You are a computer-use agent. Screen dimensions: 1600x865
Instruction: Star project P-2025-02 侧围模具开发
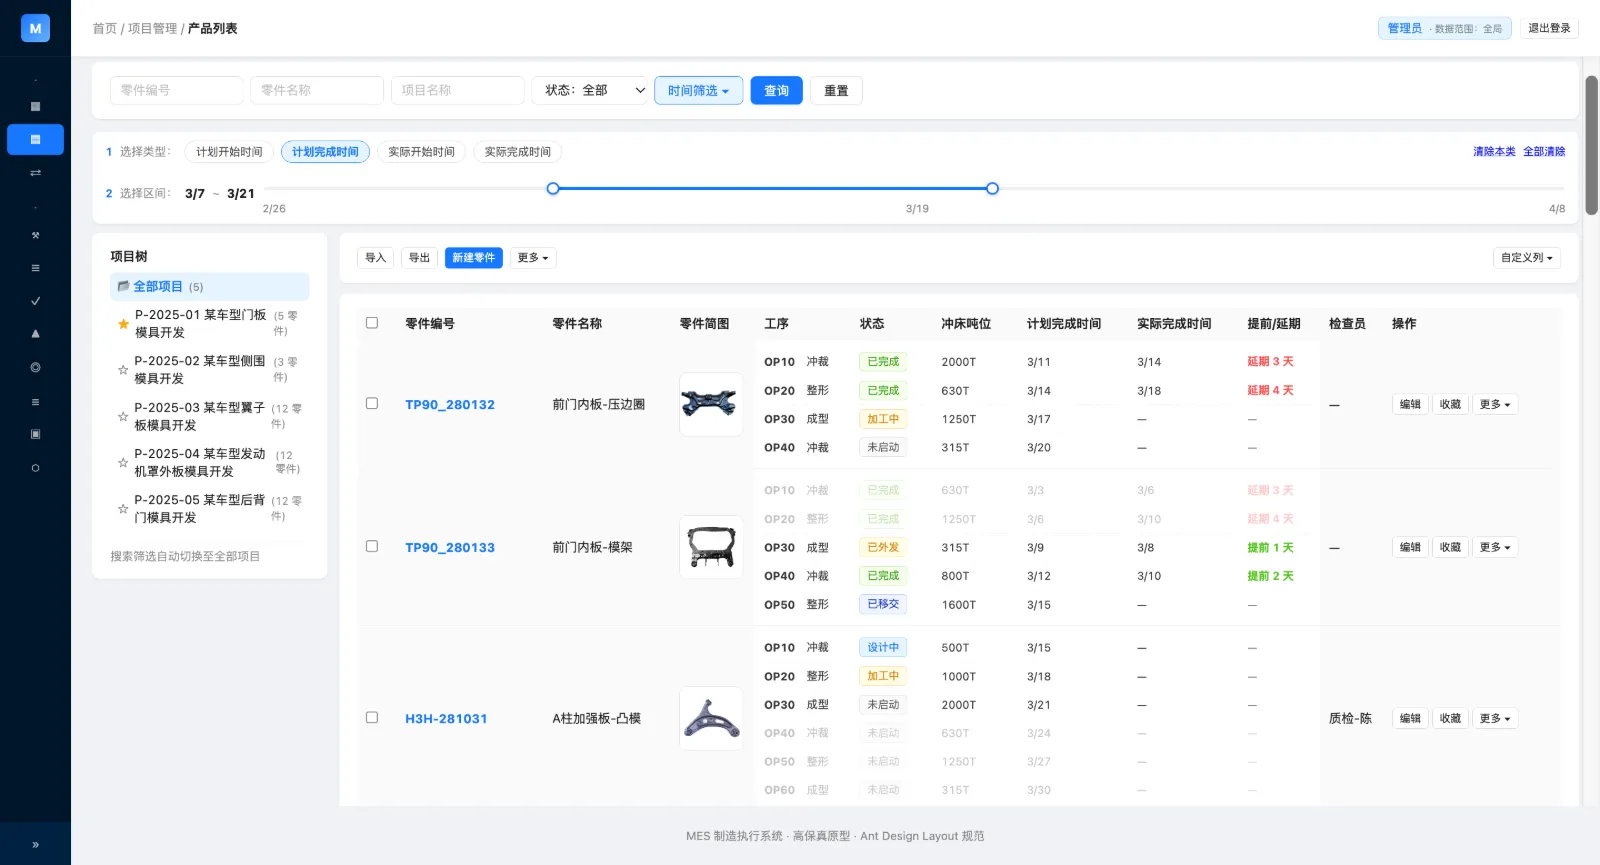[123, 370]
